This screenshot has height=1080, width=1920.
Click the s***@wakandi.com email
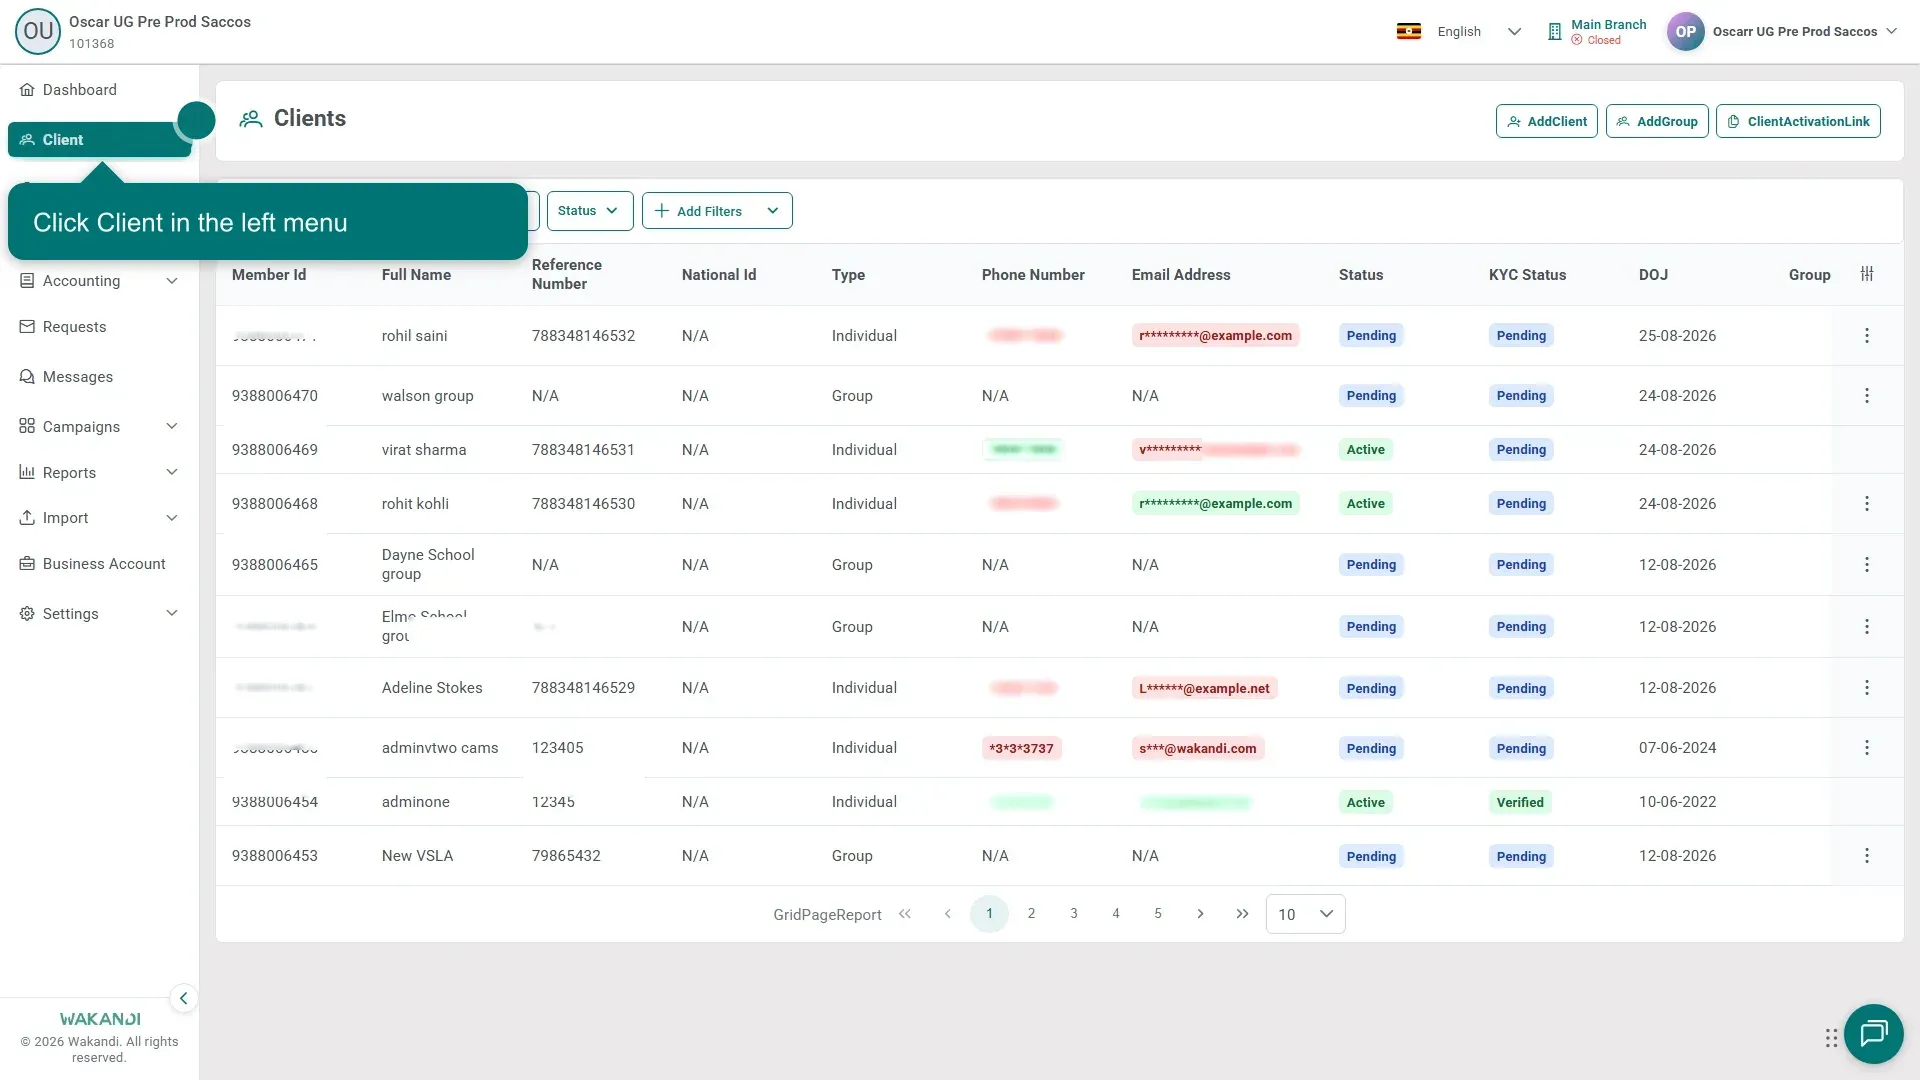(1198, 749)
